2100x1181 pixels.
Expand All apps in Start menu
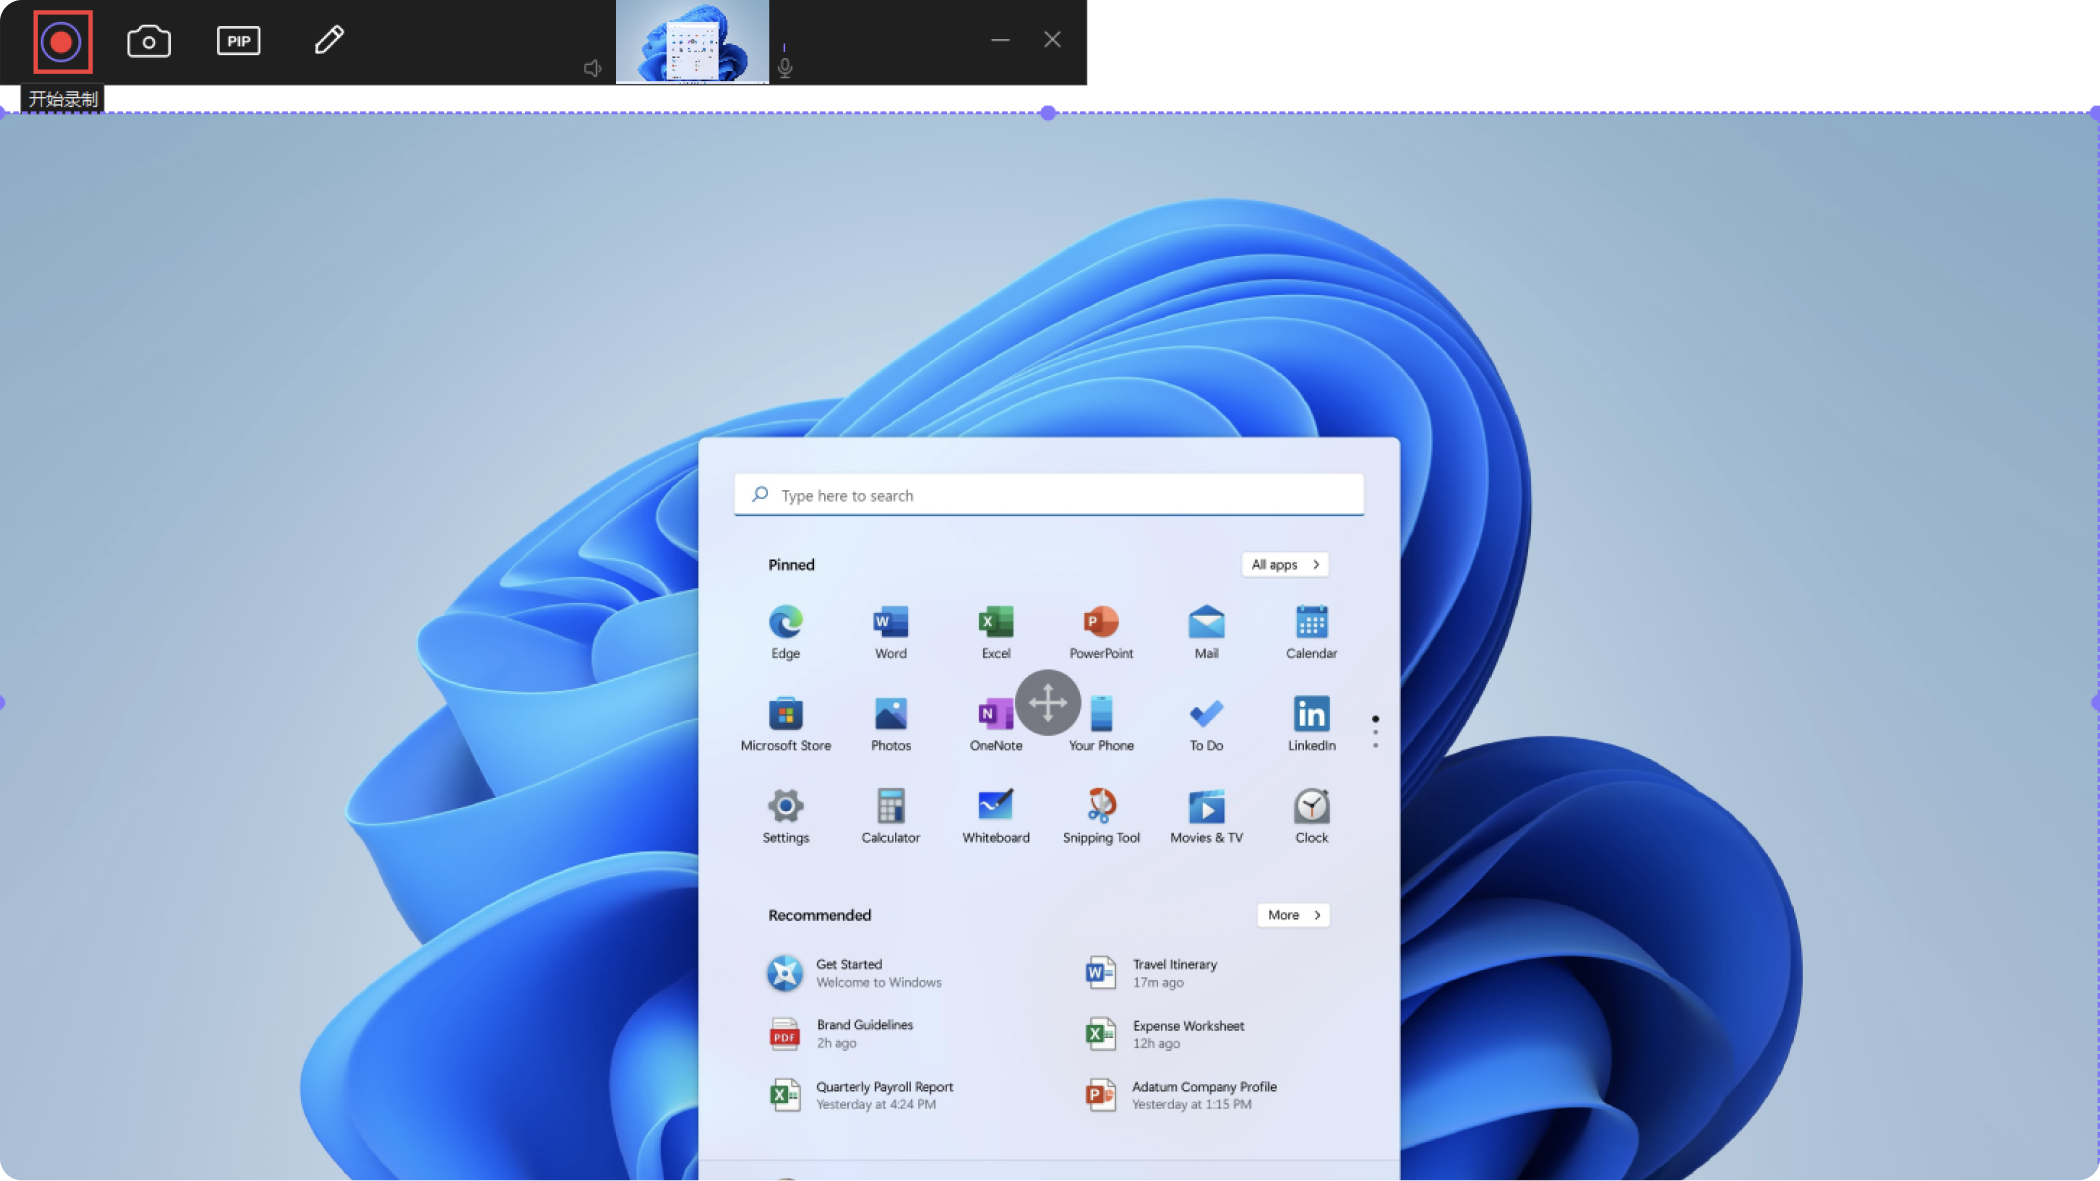point(1284,564)
